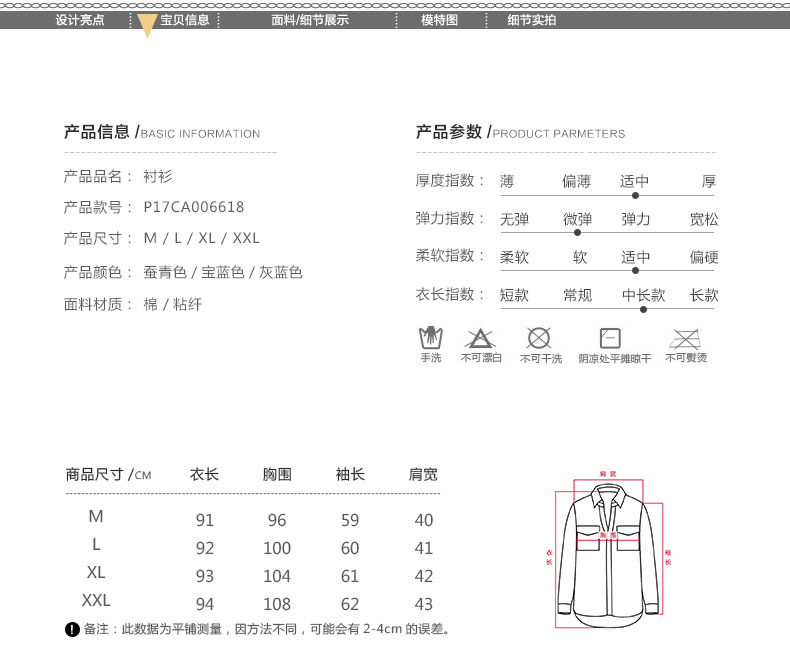Select the 细节实拍 tab
Screen dimensions: 790x665
click(x=532, y=20)
